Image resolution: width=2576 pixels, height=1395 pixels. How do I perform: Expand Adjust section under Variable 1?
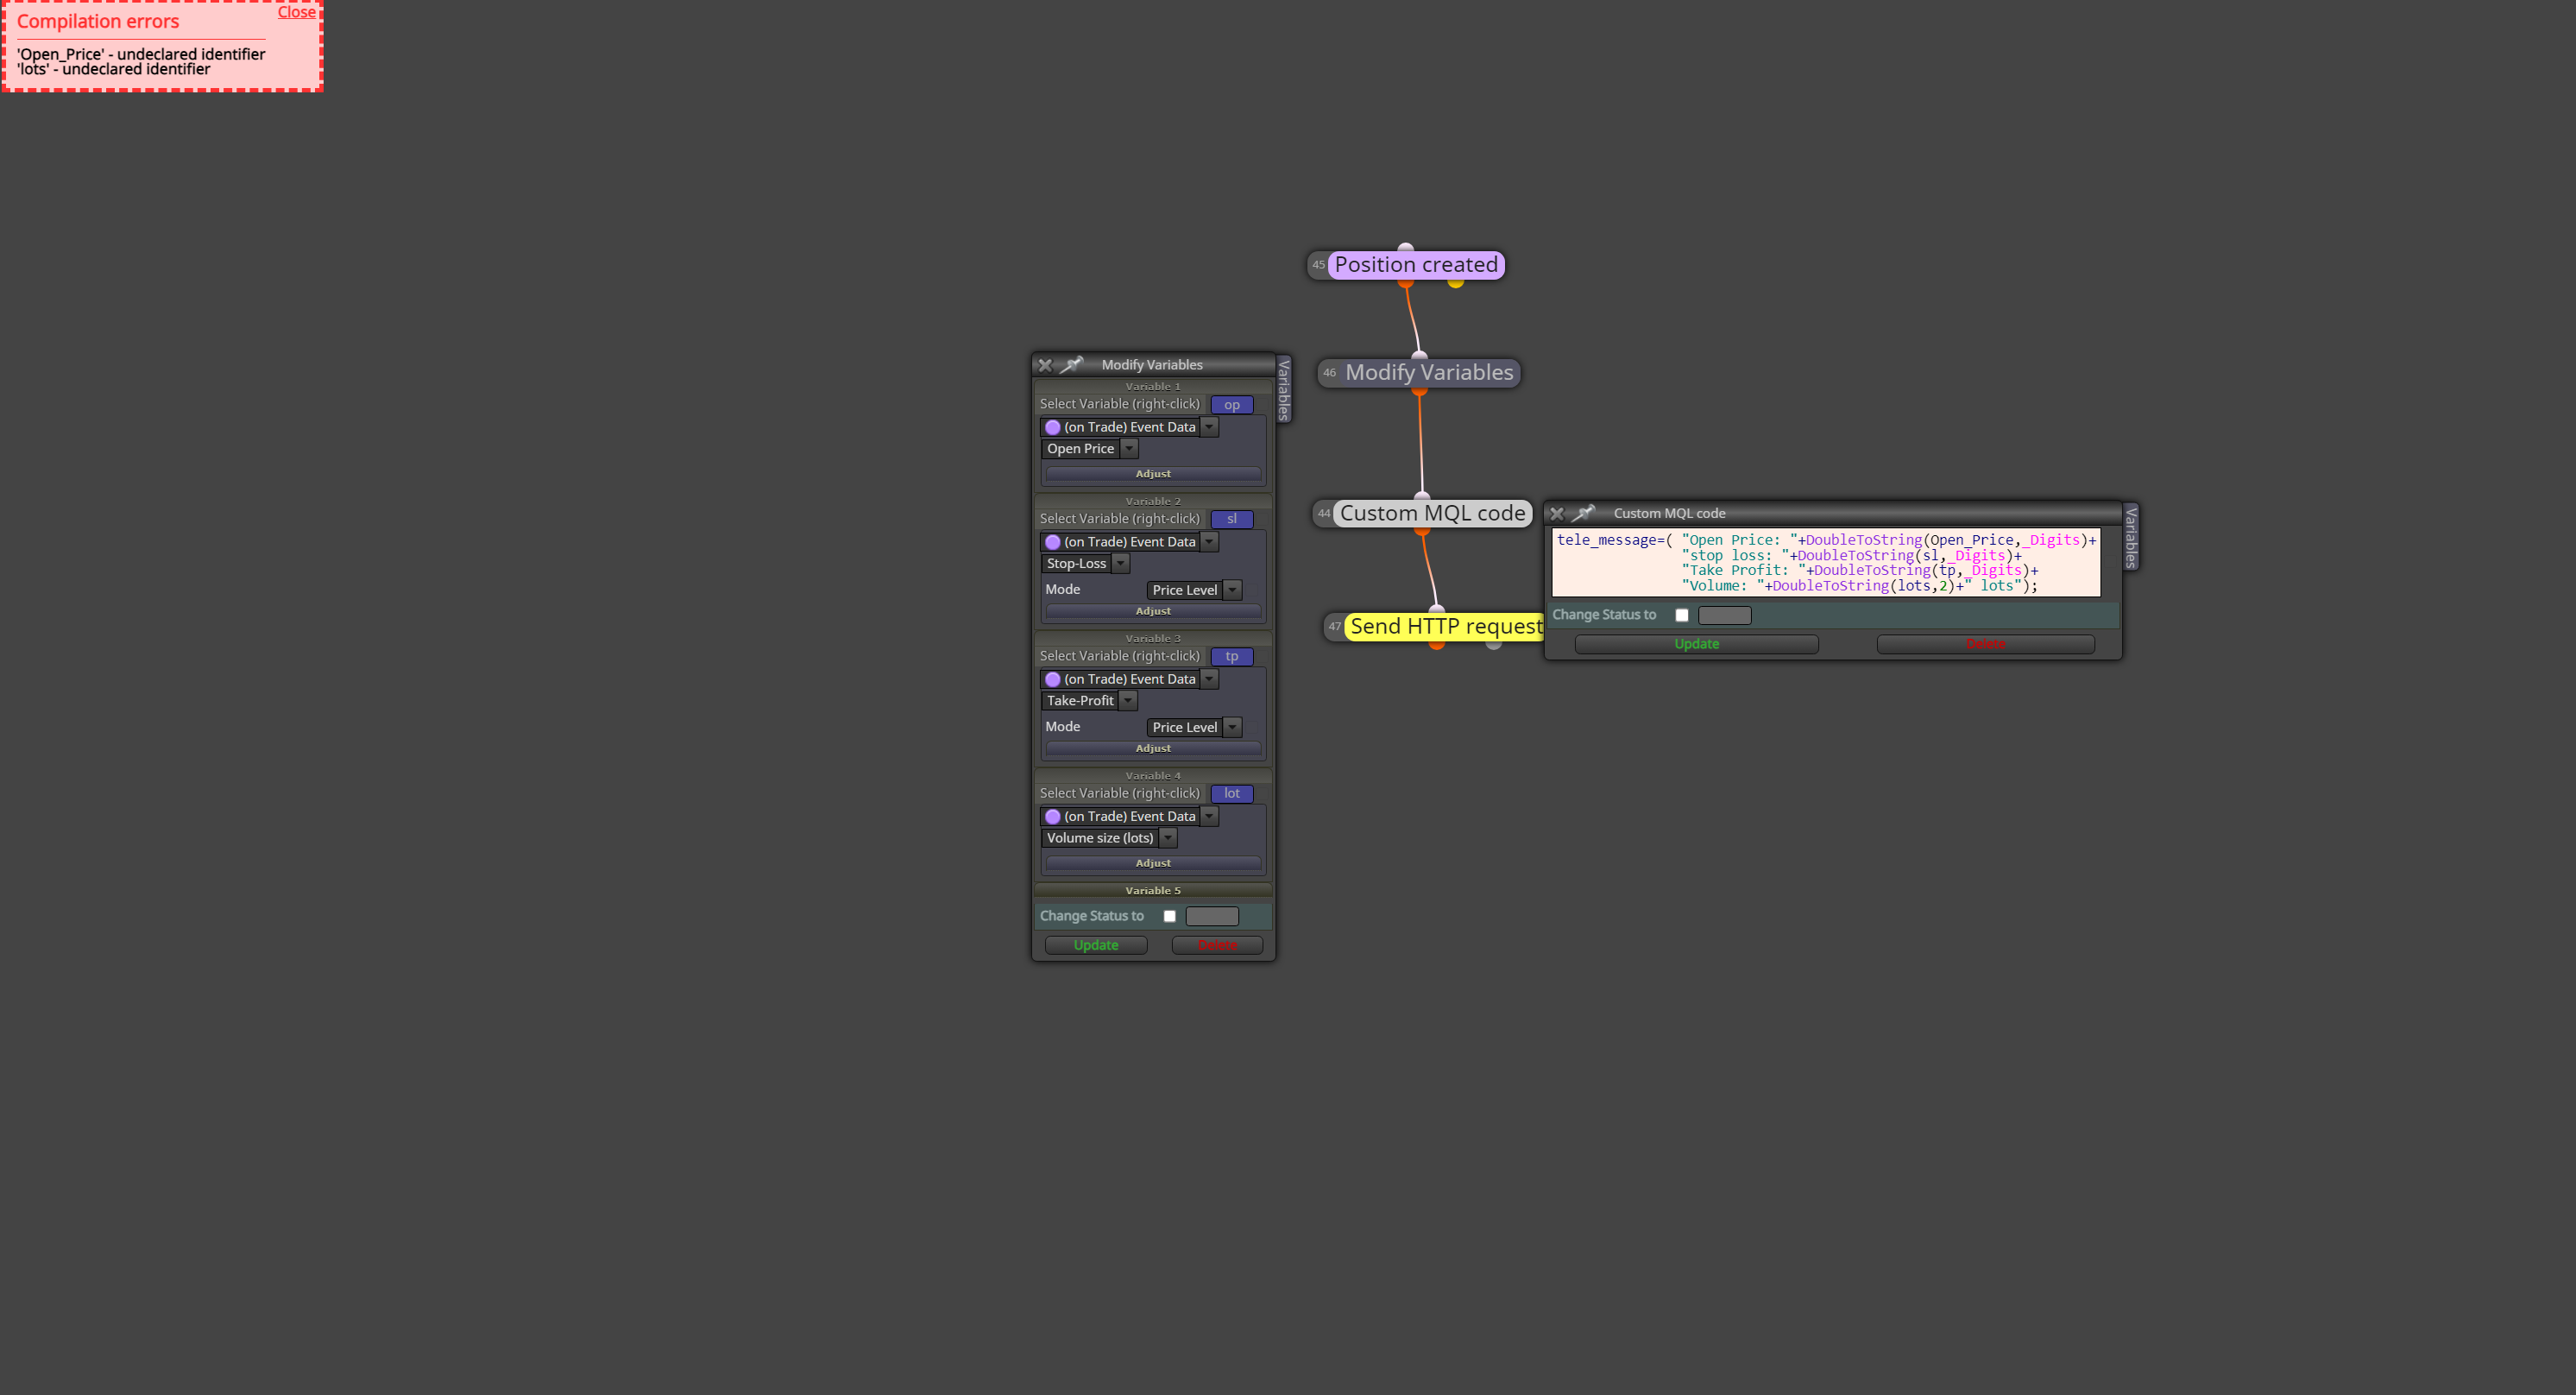click(x=1153, y=474)
